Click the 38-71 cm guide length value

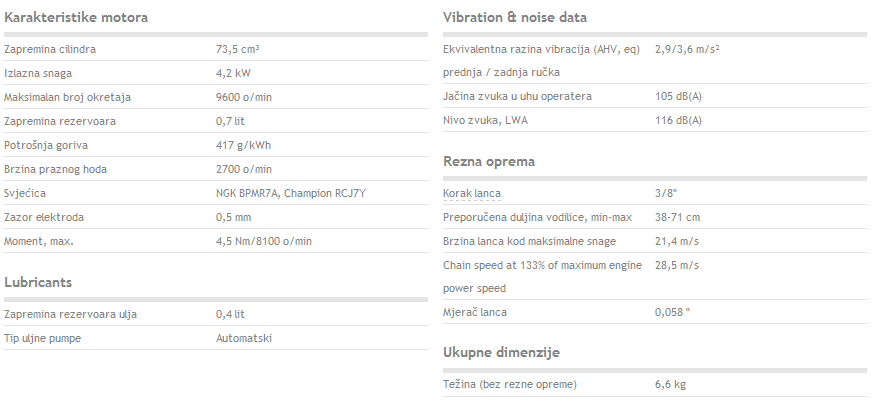click(x=677, y=217)
